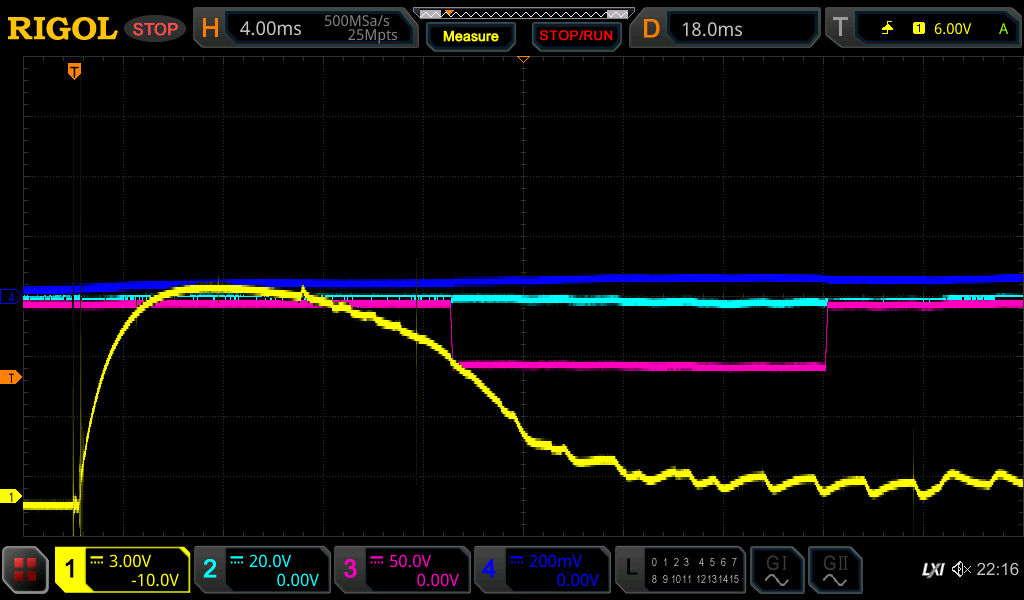The height and width of the screenshot is (600, 1024).
Task: Open the function navigation icon at bottom-left
Action: click(25, 570)
